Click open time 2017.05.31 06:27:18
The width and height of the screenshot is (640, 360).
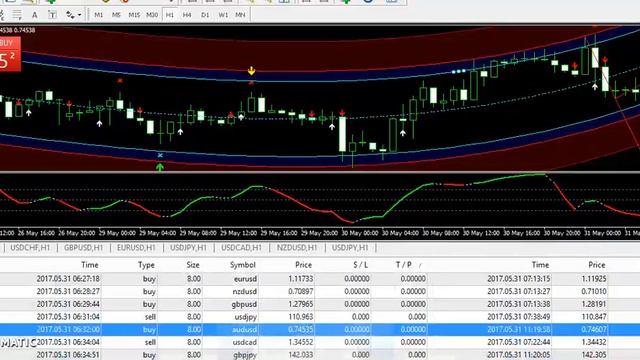tap(68, 279)
